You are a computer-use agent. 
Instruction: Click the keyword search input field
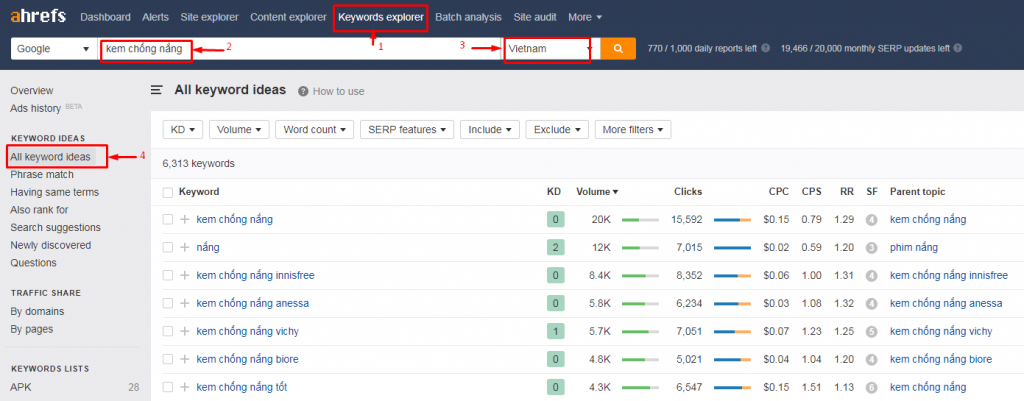pos(300,48)
